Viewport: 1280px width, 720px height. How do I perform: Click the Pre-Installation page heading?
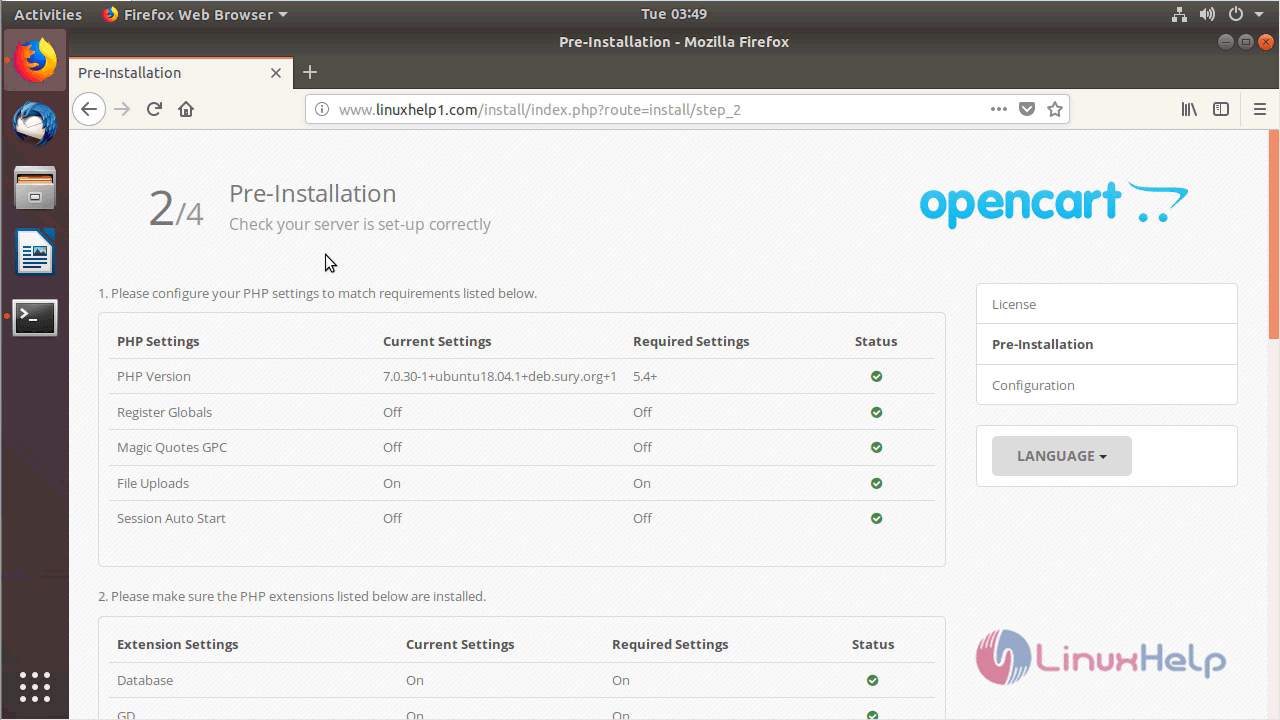point(313,193)
